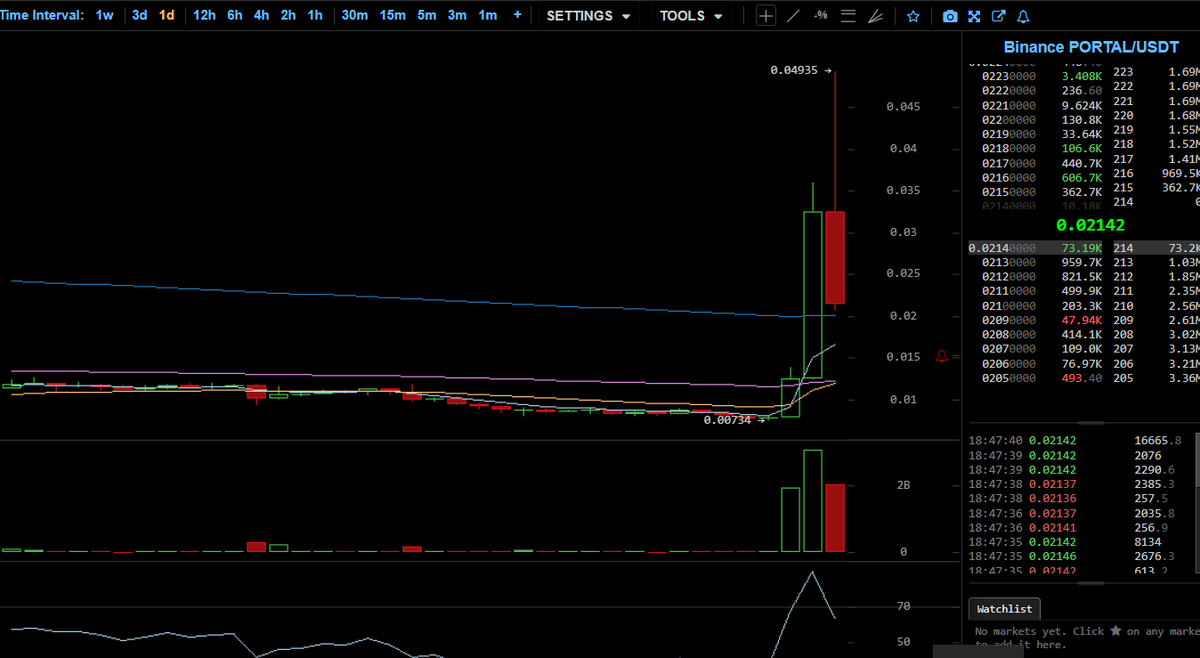Switch the time interval to 12h
The height and width of the screenshot is (658, 1200).
coord(204,15)
